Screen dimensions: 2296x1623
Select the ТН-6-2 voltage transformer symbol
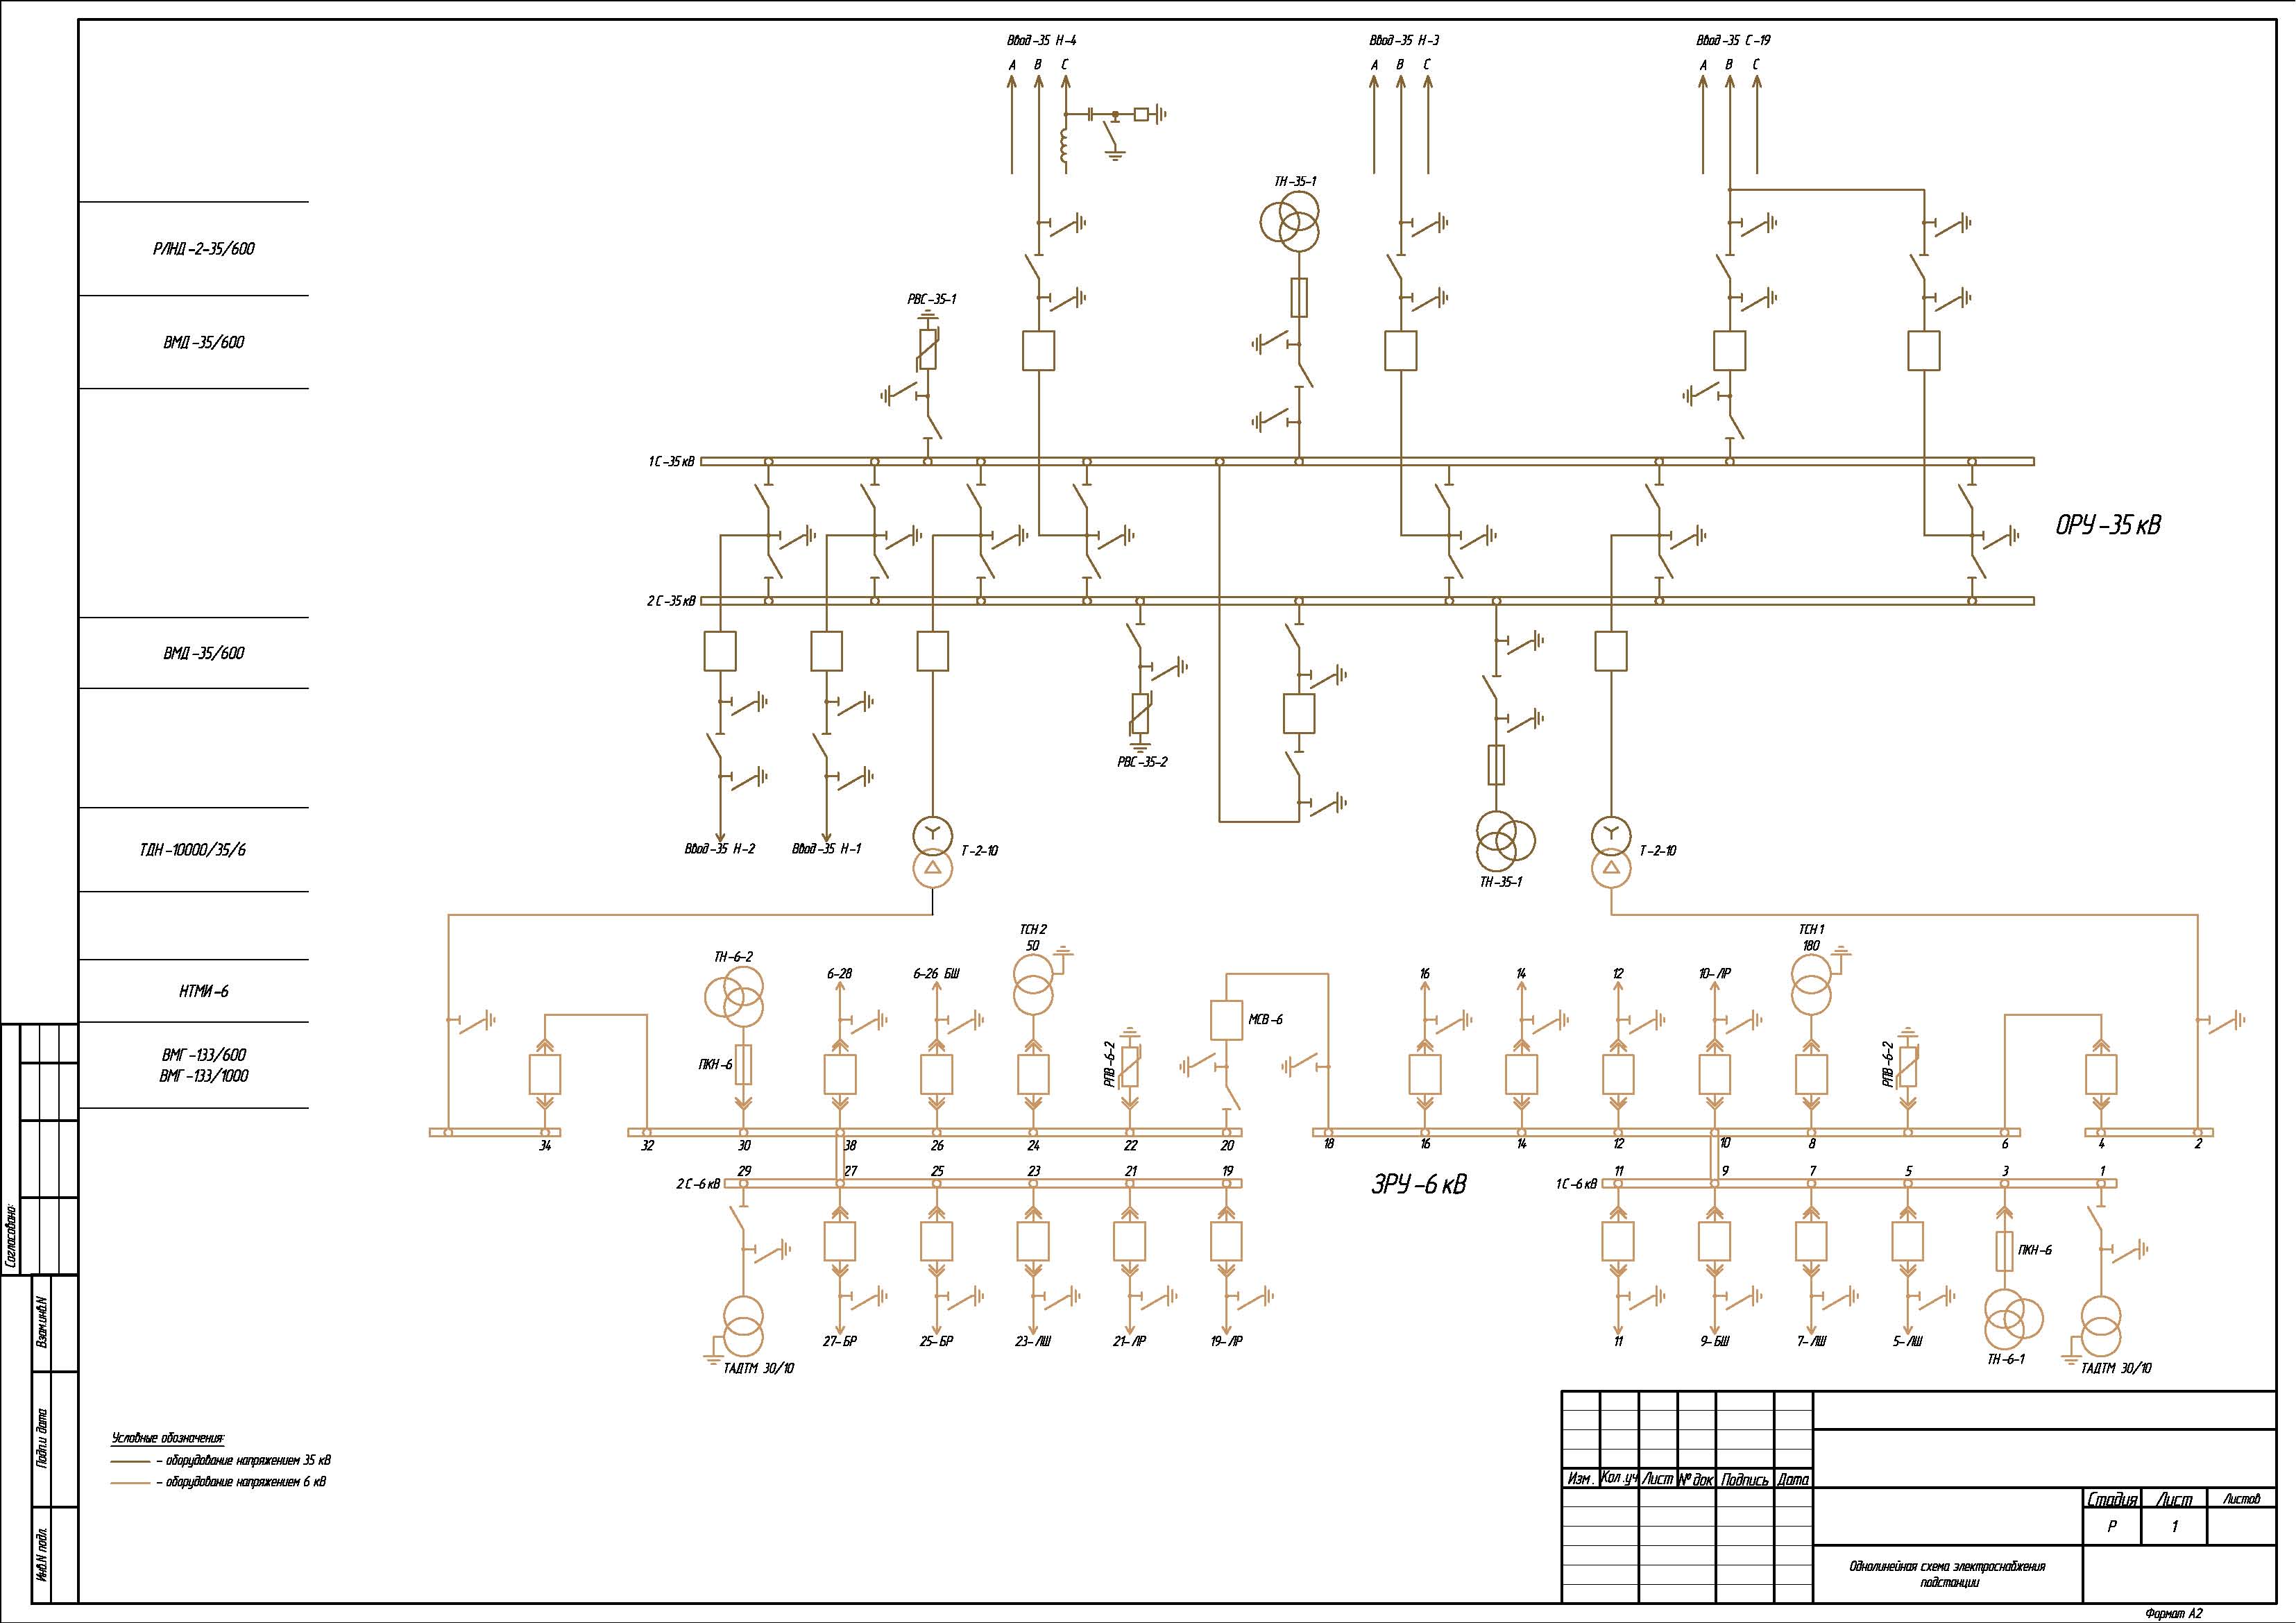tap(735, 998)
